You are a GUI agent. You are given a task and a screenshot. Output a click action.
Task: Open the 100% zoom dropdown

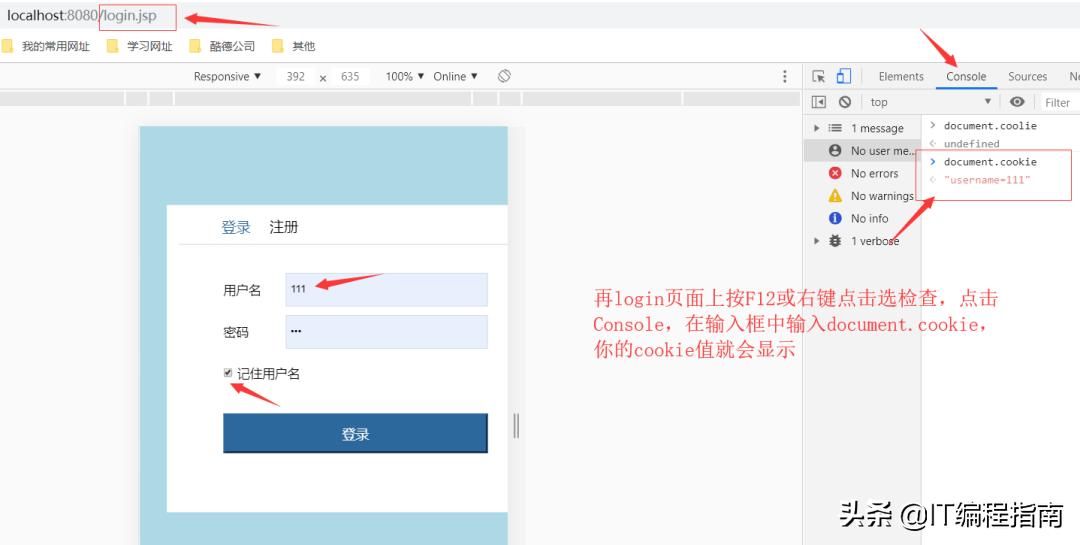click(405, 76)
